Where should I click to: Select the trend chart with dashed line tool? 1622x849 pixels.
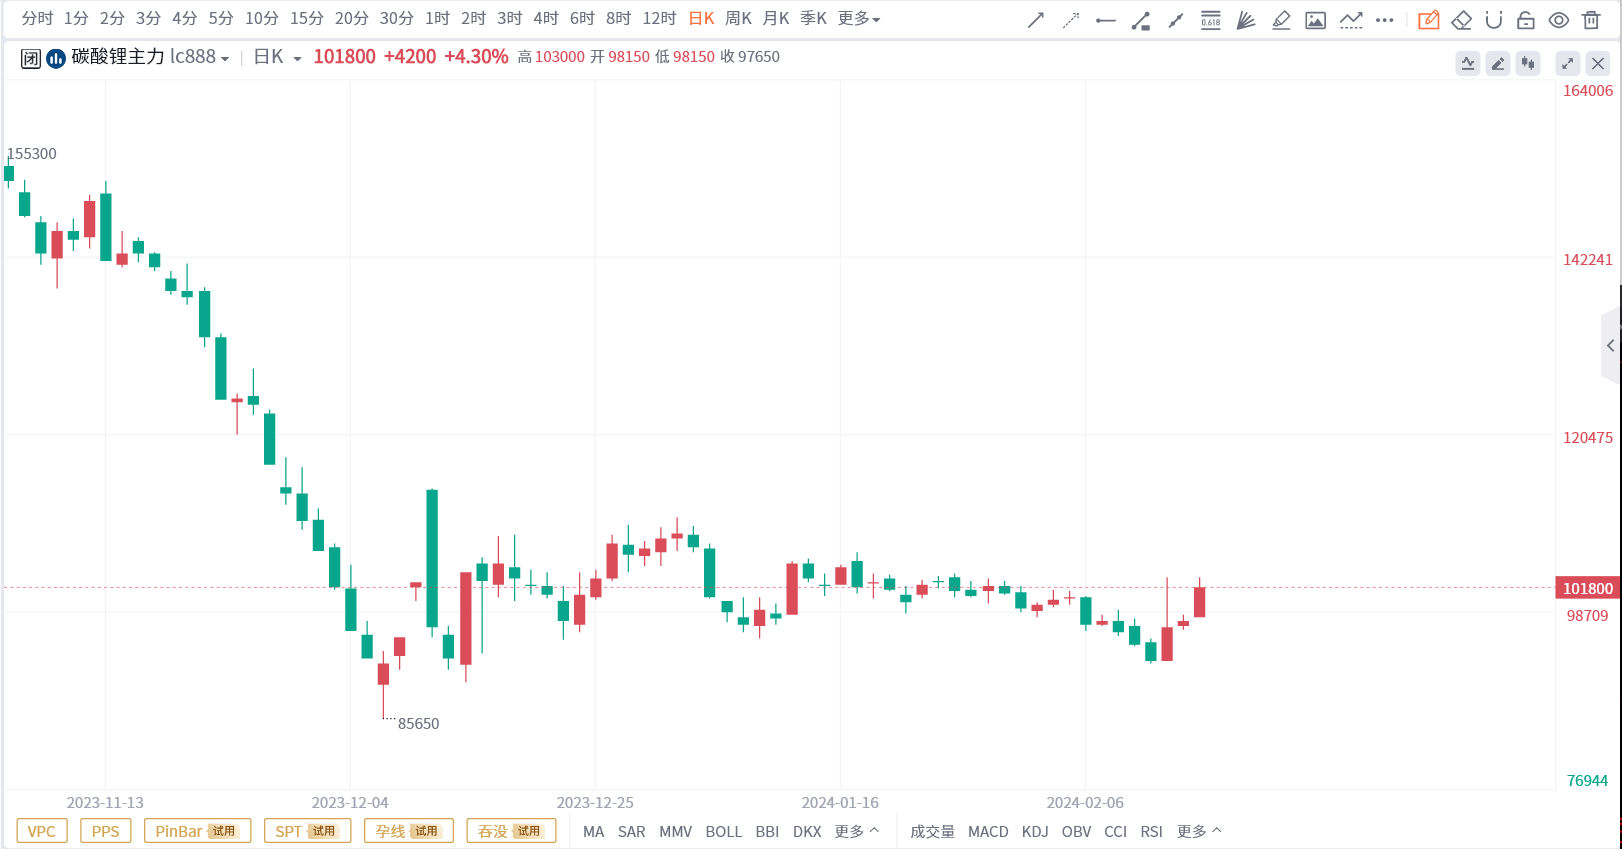coord(1351,20)
